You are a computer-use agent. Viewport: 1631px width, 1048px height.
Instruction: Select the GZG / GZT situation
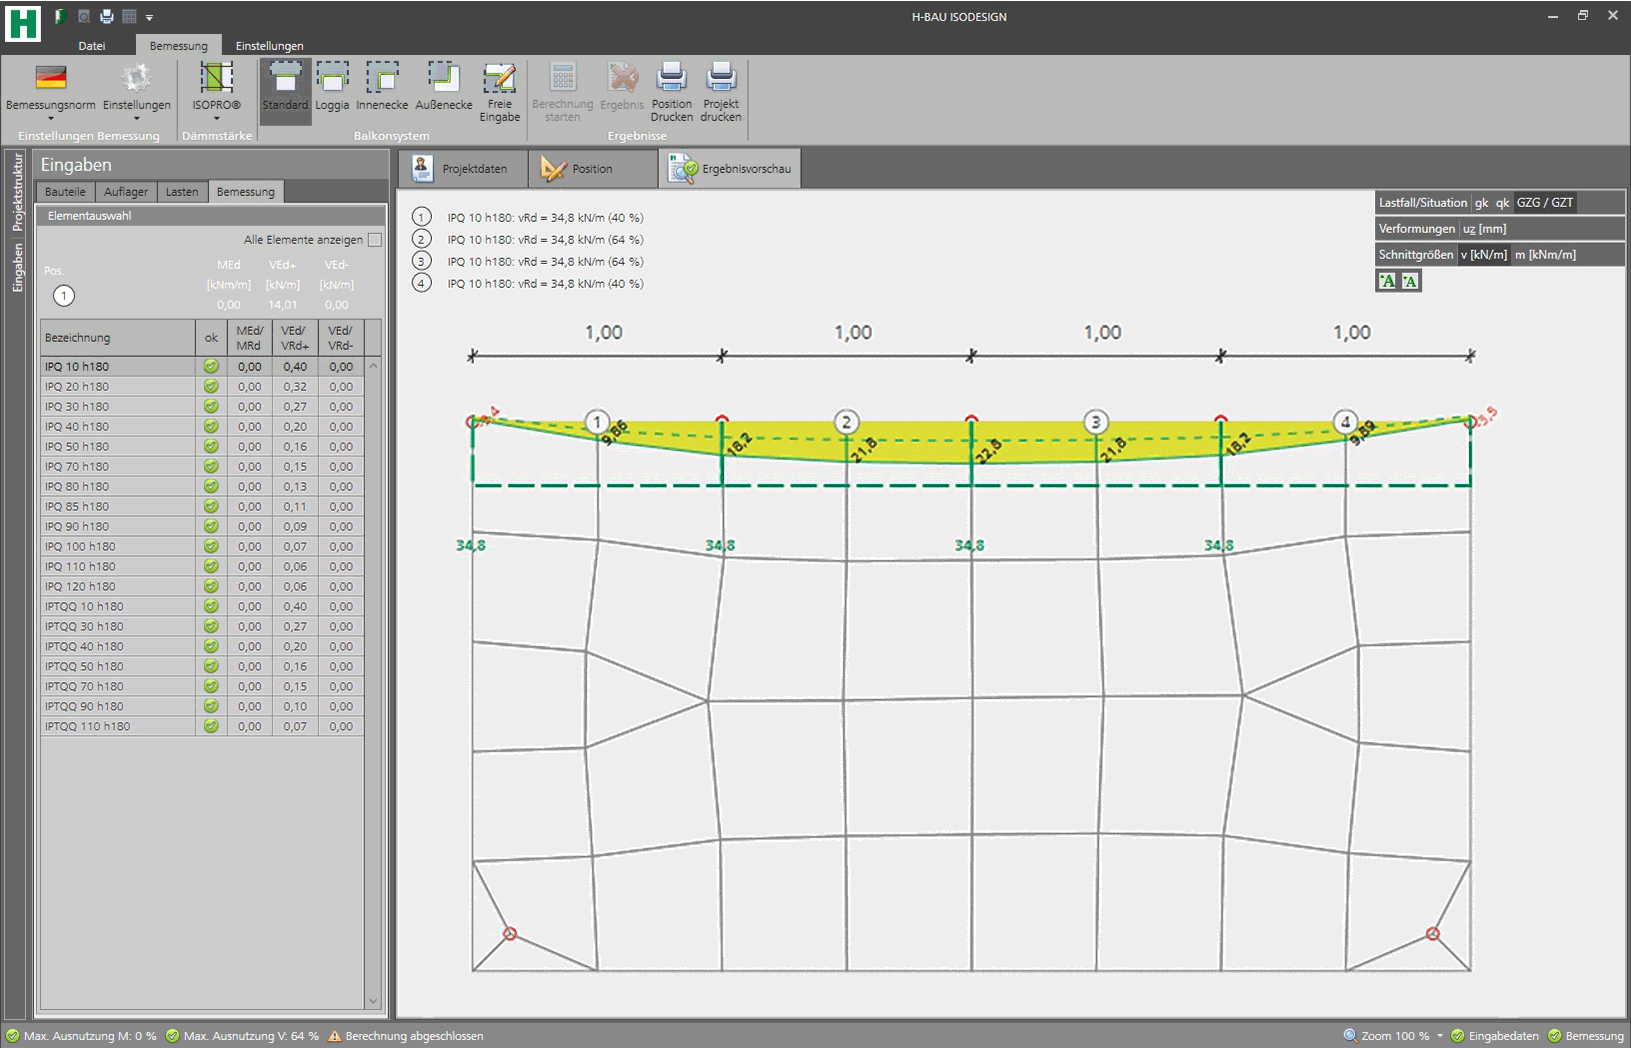point(1545,203)
